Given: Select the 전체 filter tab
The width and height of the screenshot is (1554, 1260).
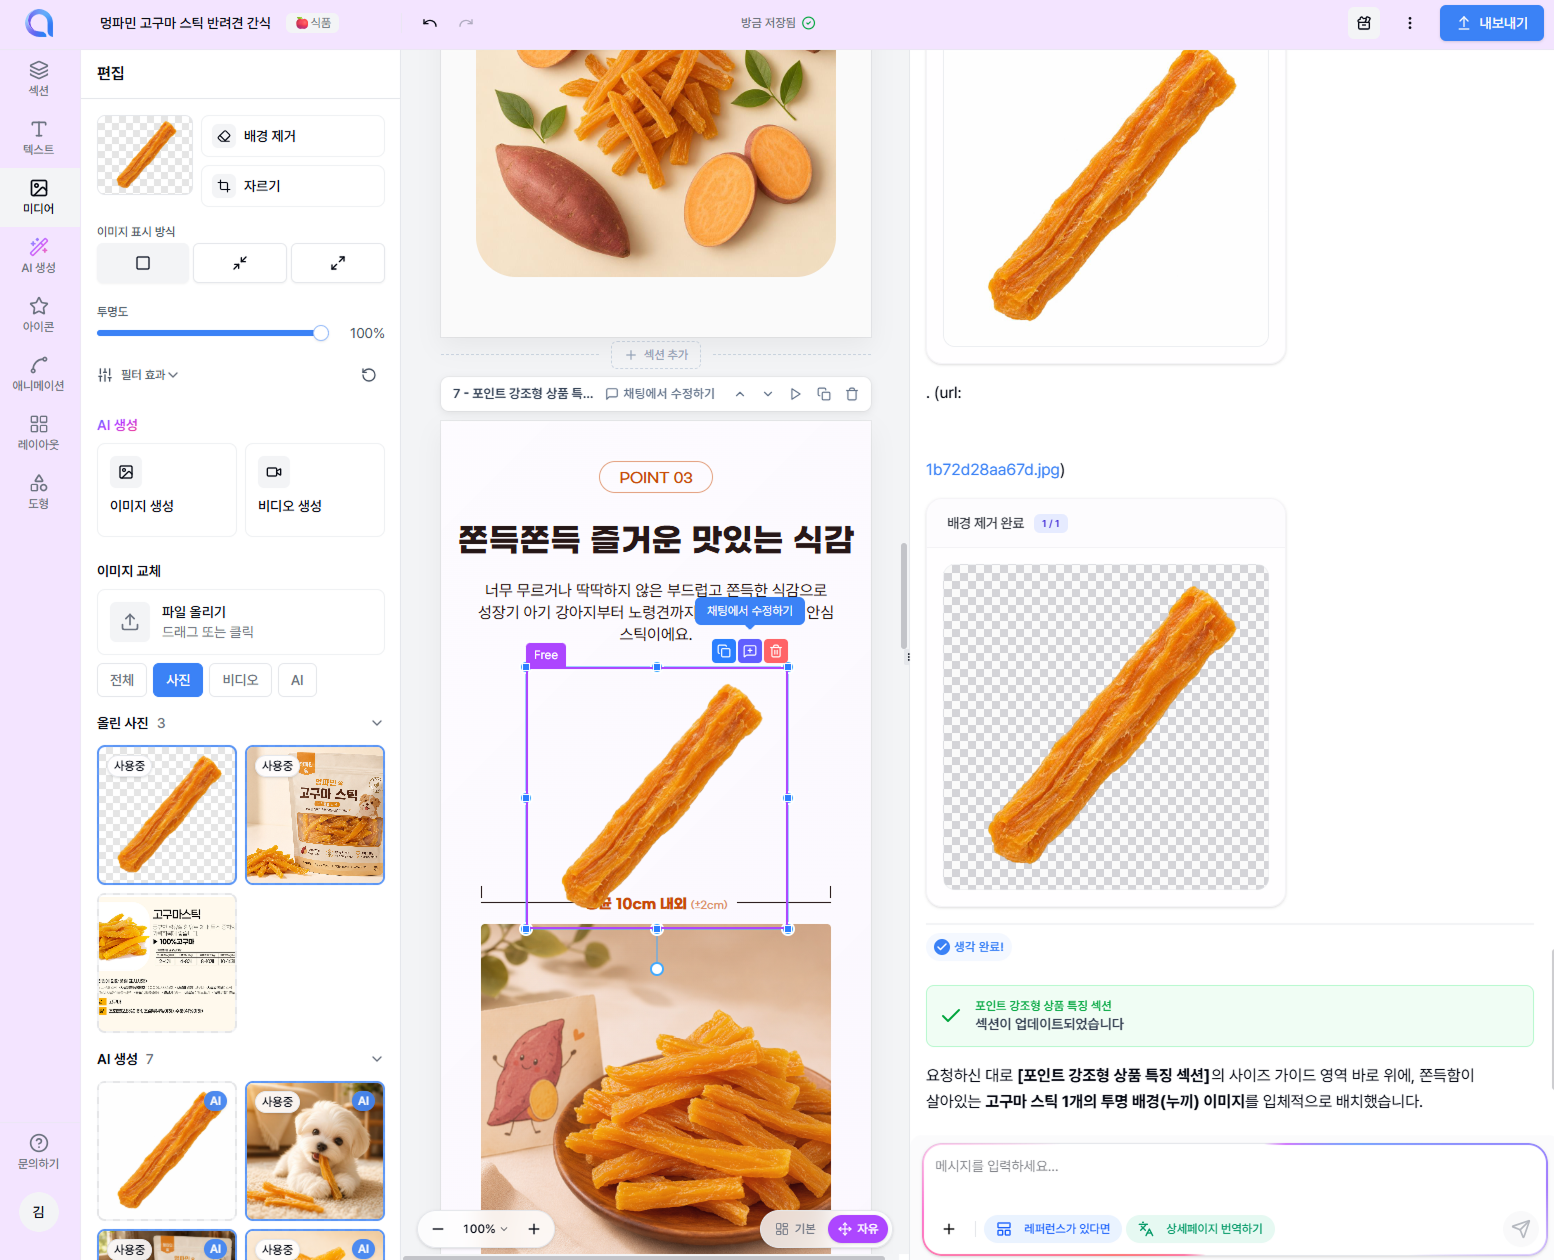Looking at the screenshot, I should point(122,680).
